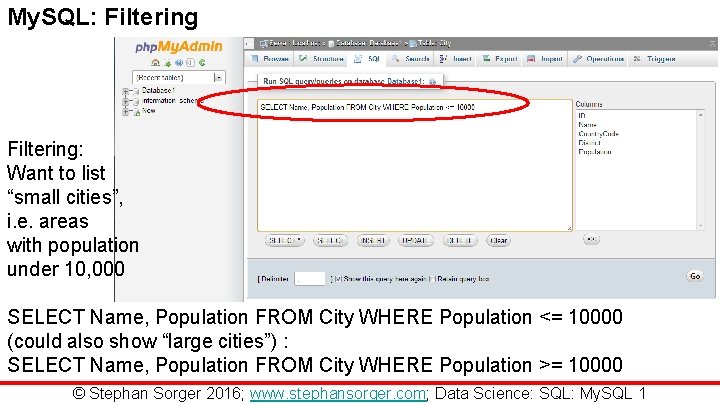Click the INSERT template button
This screenshot has height=405, width=720.
click(373, 241)
